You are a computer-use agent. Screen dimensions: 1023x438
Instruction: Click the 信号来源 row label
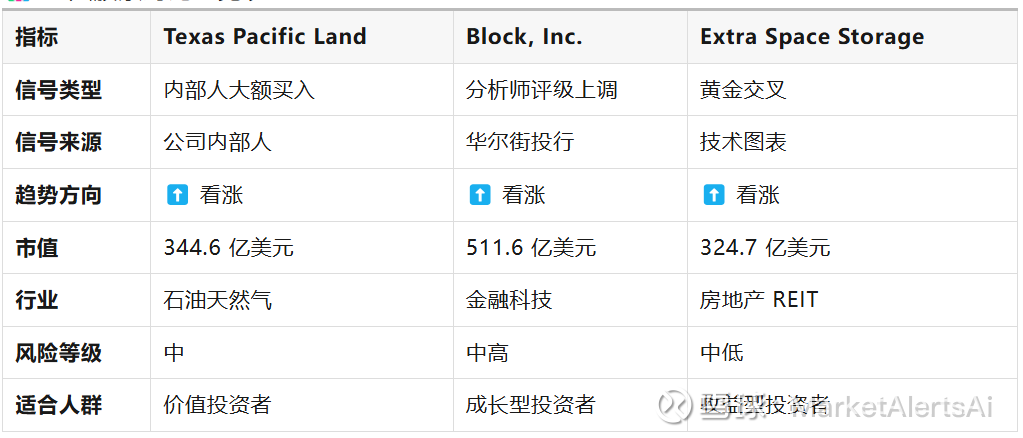[x=59, y=142]
